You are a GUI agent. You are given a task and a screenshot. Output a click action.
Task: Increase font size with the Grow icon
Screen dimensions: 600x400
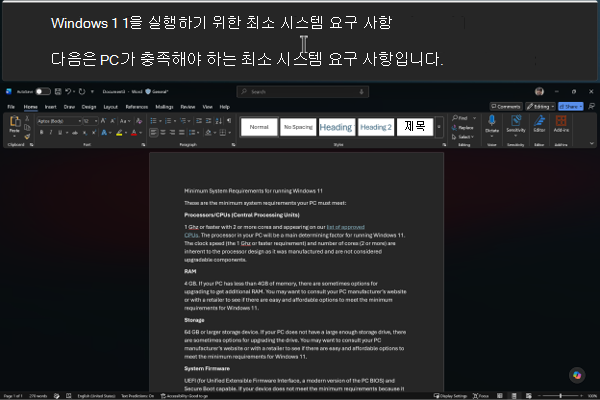tap(103, 121)
